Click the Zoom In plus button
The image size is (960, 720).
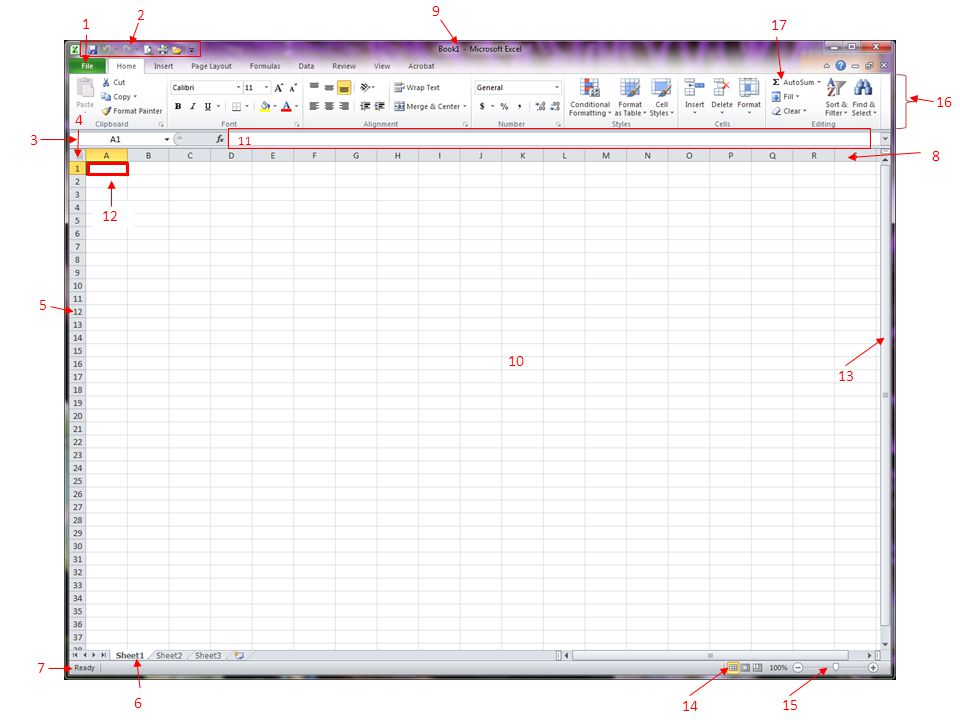(873, 668)
